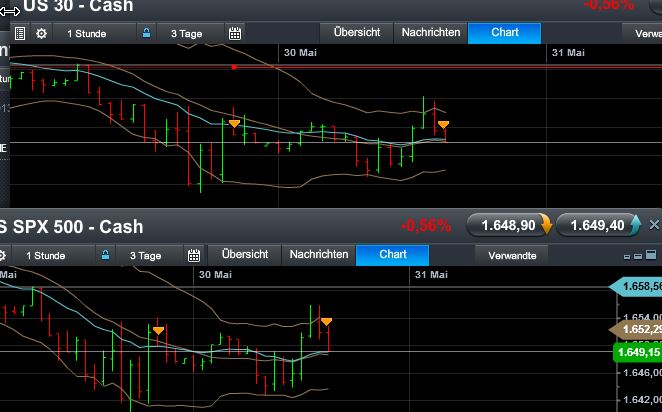Click the orange down arrow sell icon
Screen dimensions: 662x412
point(545,225)
